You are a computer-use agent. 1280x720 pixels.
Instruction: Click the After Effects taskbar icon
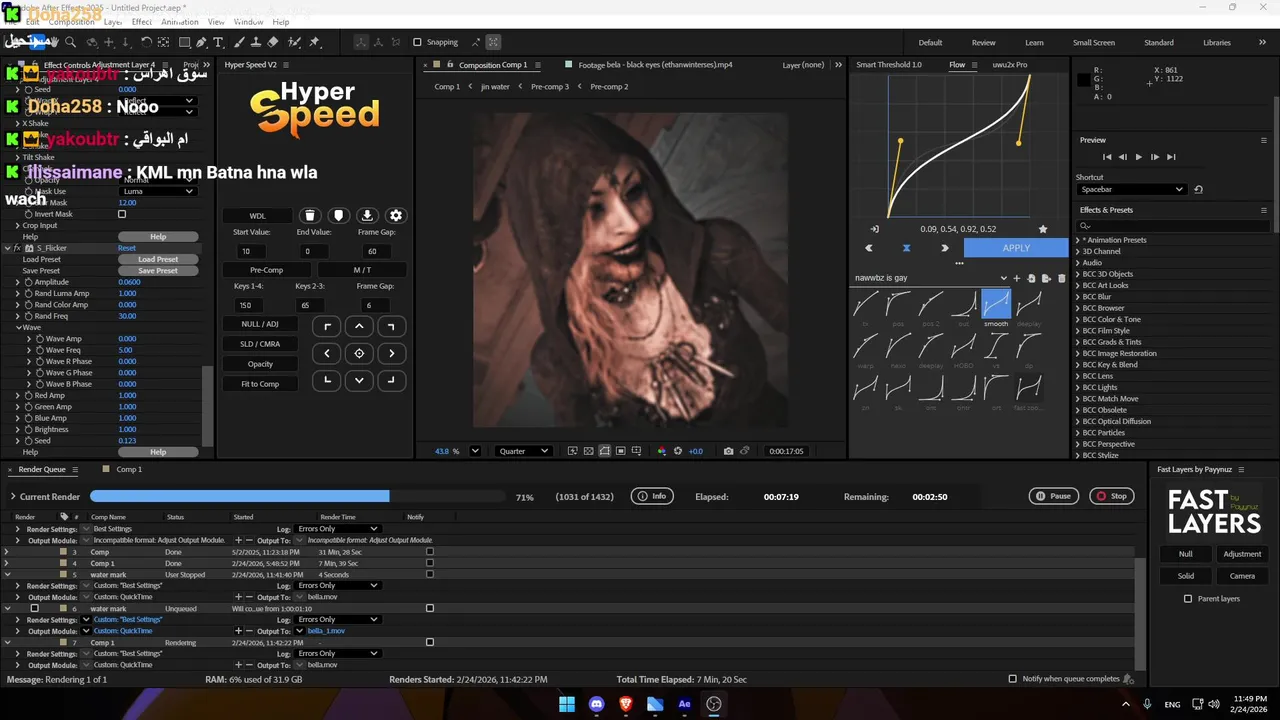click(684, 704)
